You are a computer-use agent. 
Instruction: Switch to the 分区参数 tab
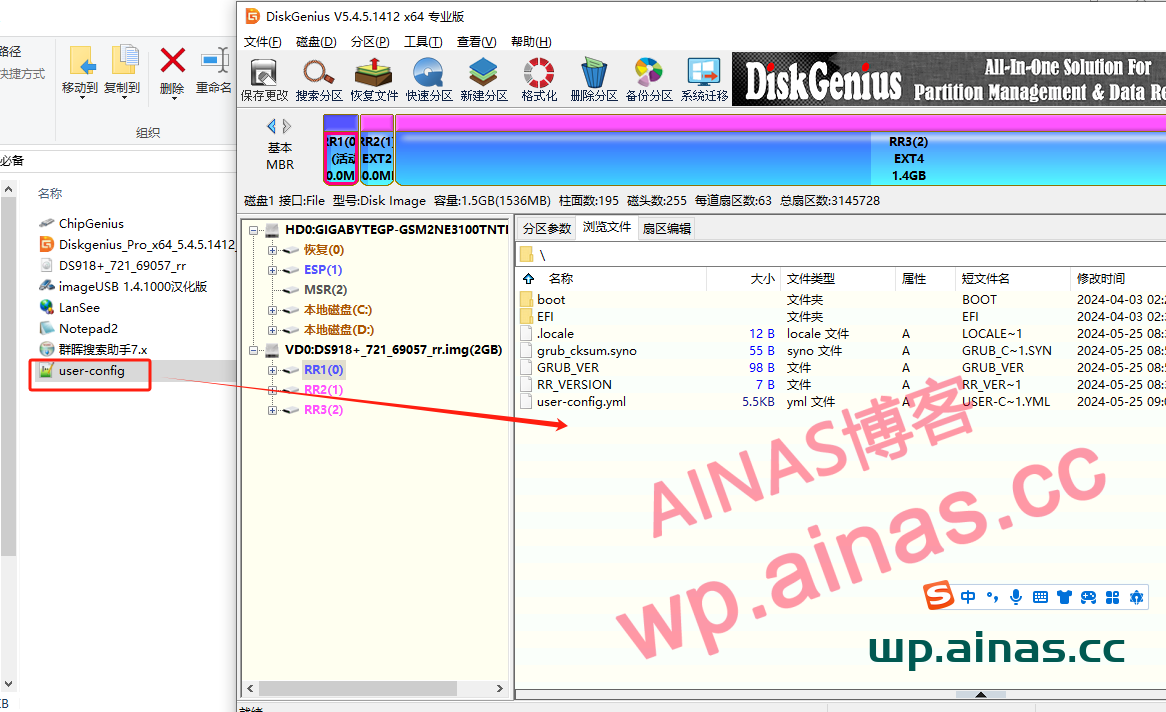[x=547, y=228]
